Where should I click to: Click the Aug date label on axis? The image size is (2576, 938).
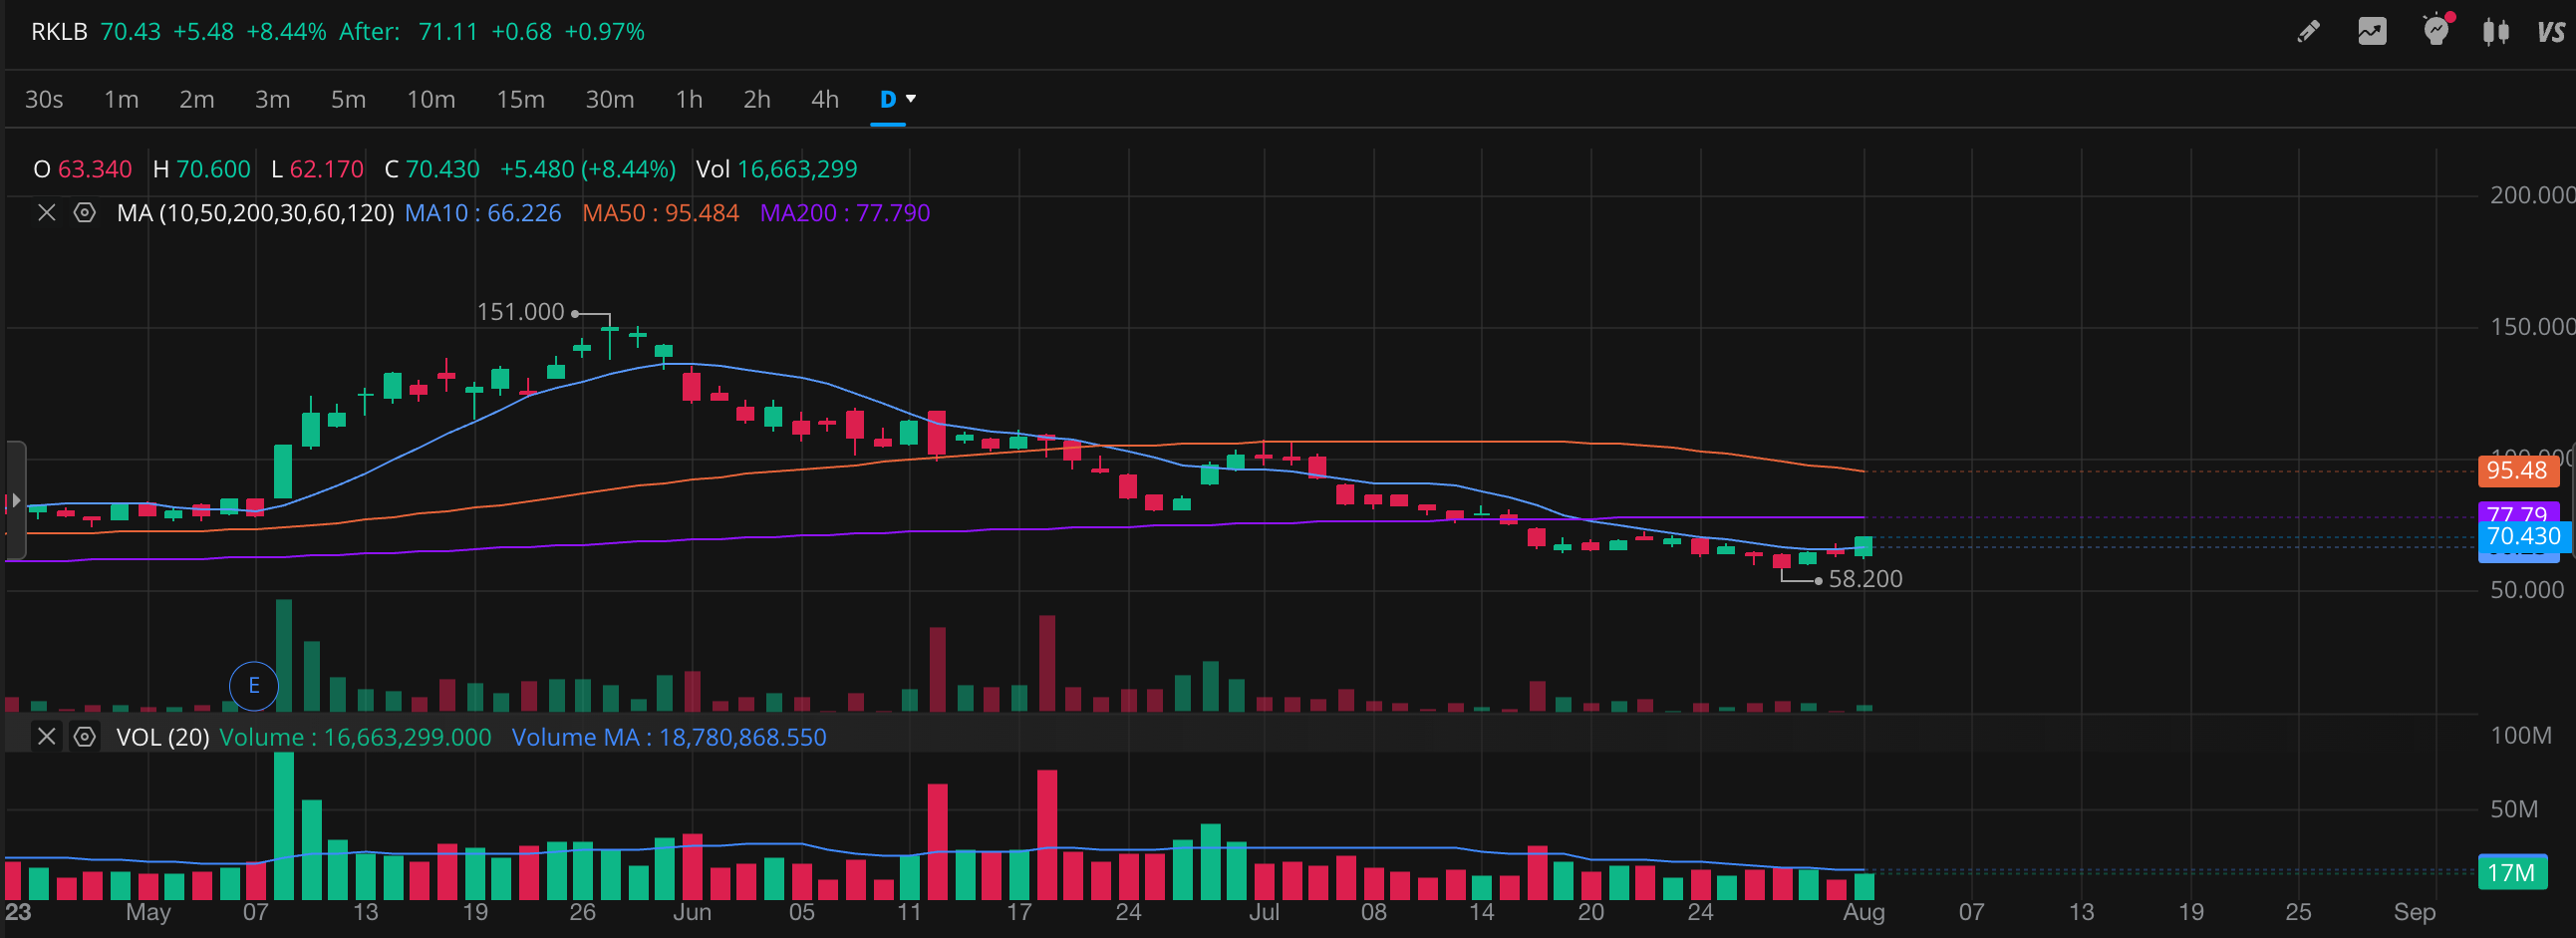(1864, 912)
